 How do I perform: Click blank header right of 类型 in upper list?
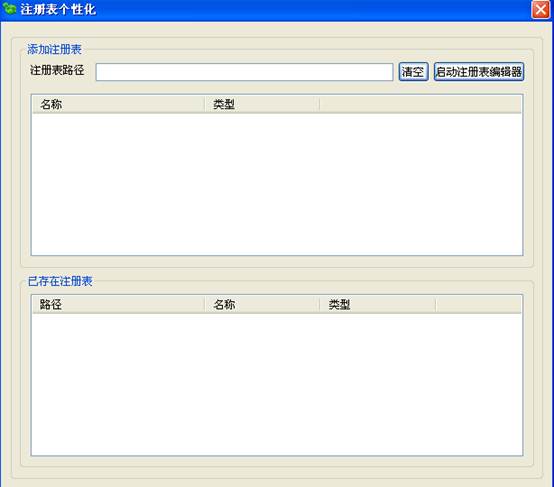[x=420, y=105]
